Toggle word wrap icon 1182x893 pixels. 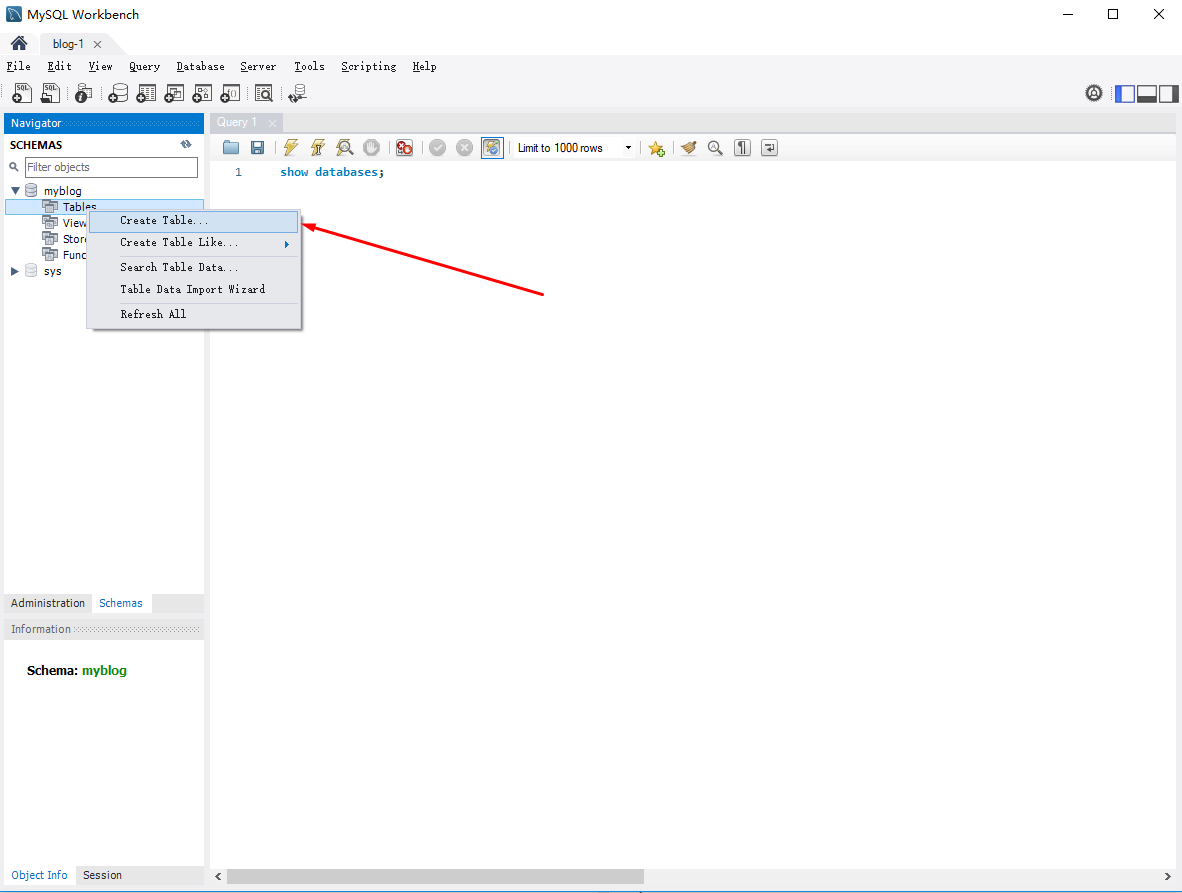point(770,148)
